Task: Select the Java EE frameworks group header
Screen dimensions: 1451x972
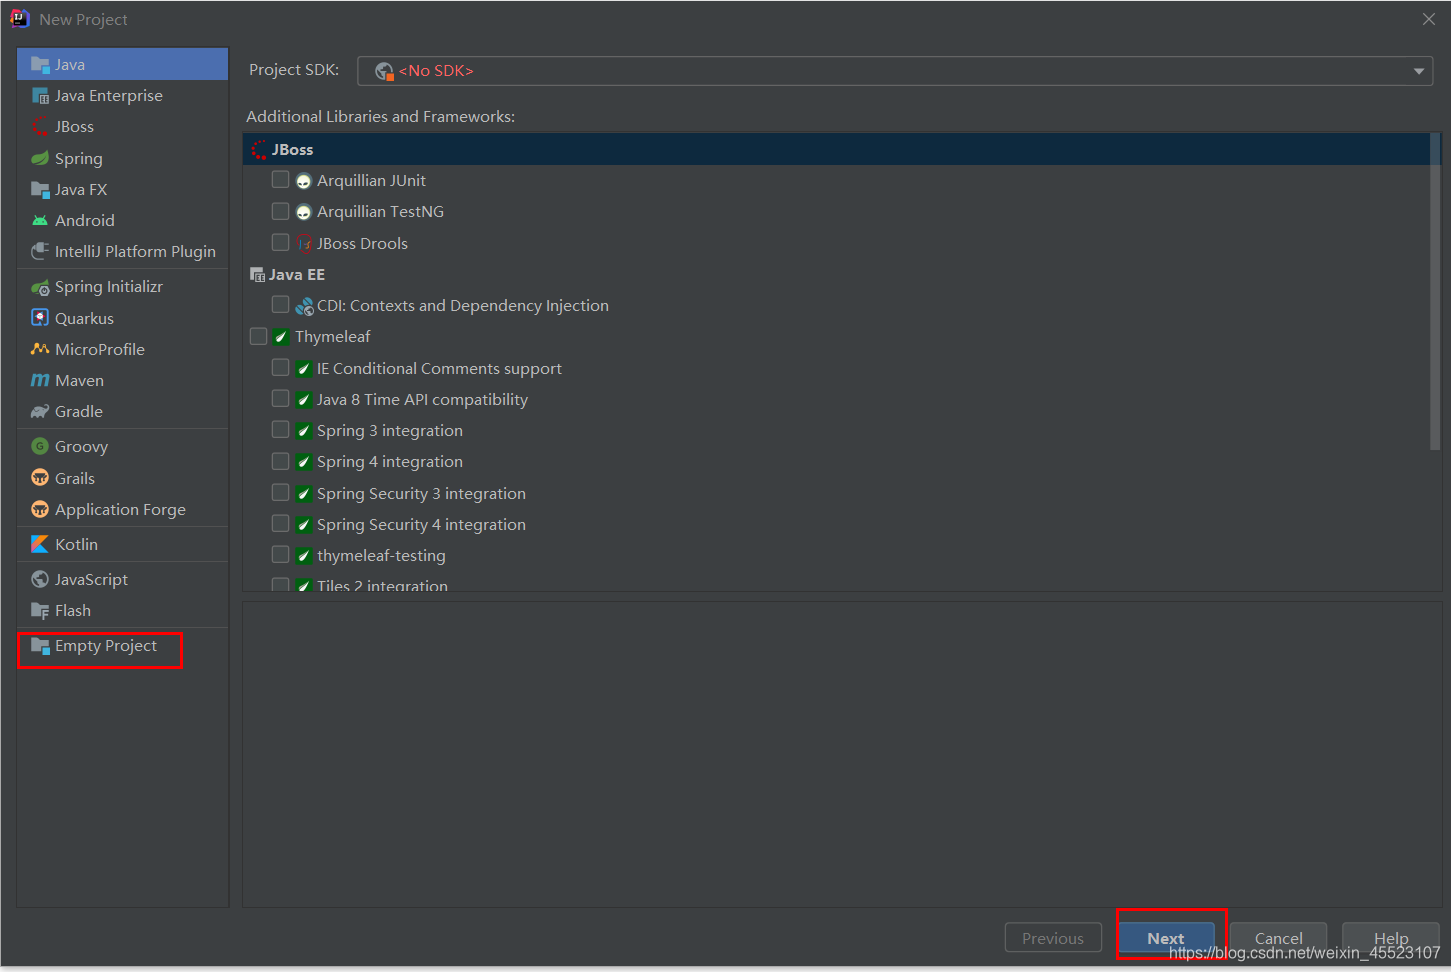Action: (x=836, y=274)
